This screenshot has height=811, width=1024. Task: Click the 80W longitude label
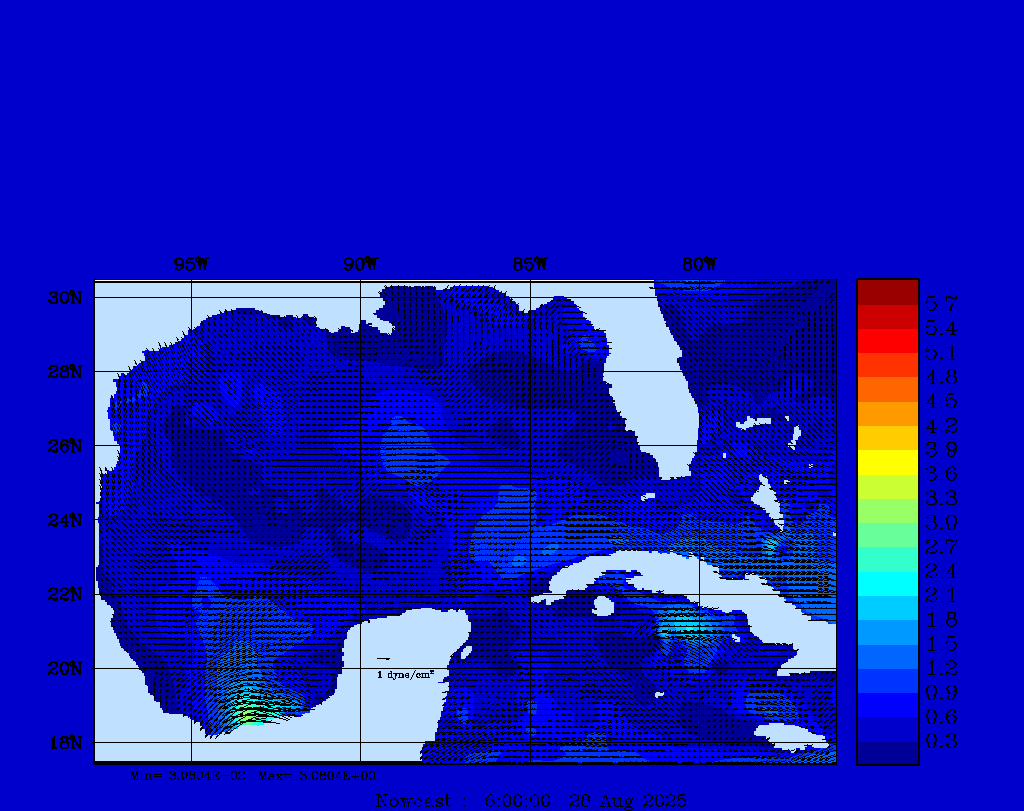(698, 265)
